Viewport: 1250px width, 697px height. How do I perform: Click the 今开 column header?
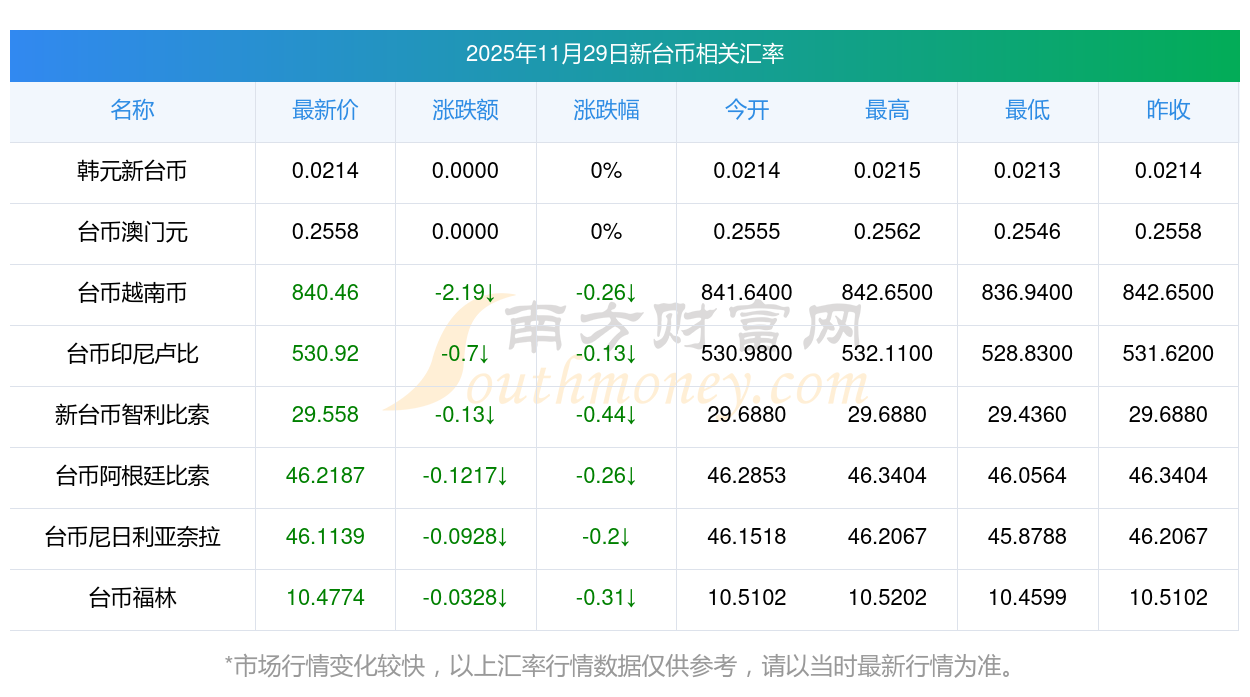(747, 110)
